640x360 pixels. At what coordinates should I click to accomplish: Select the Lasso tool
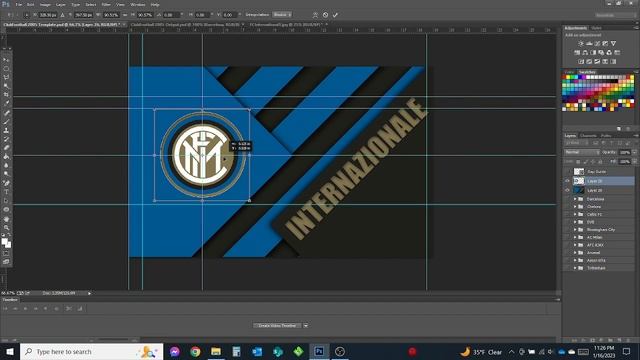(x=6, y=78)
